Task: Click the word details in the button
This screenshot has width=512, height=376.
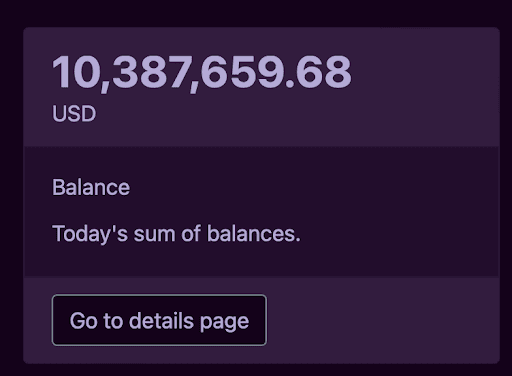Action: pos(161,321)
